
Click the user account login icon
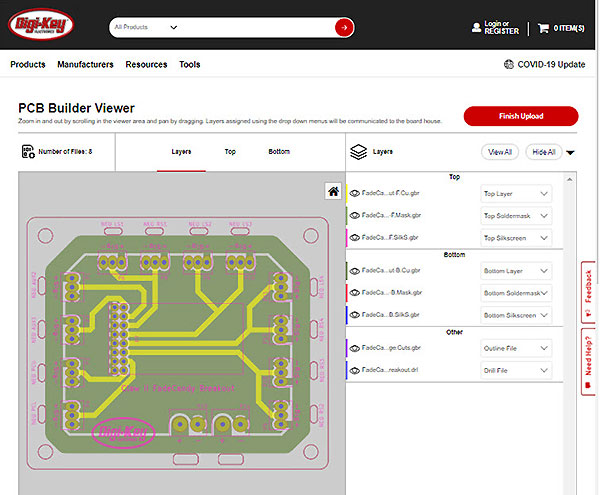click(x=474, y=28)
